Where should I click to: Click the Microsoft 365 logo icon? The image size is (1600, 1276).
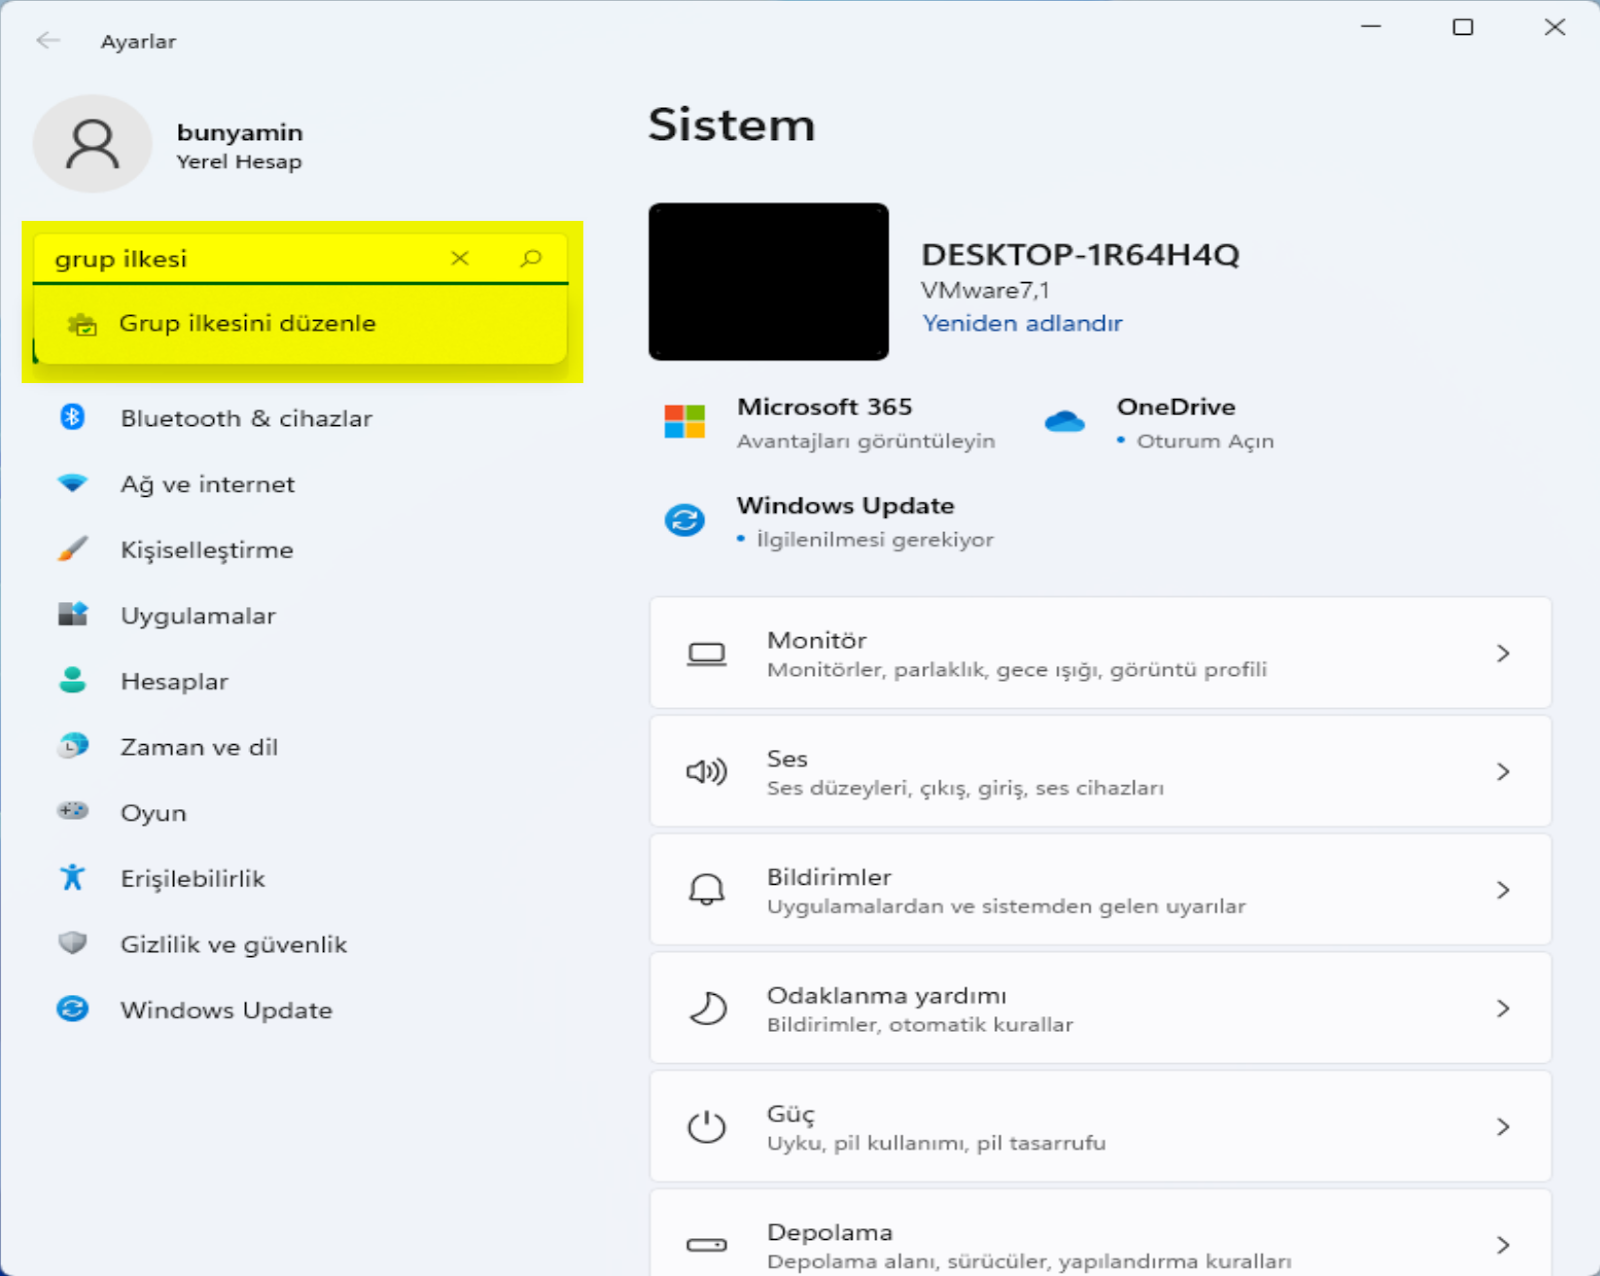tap(685, 421)
